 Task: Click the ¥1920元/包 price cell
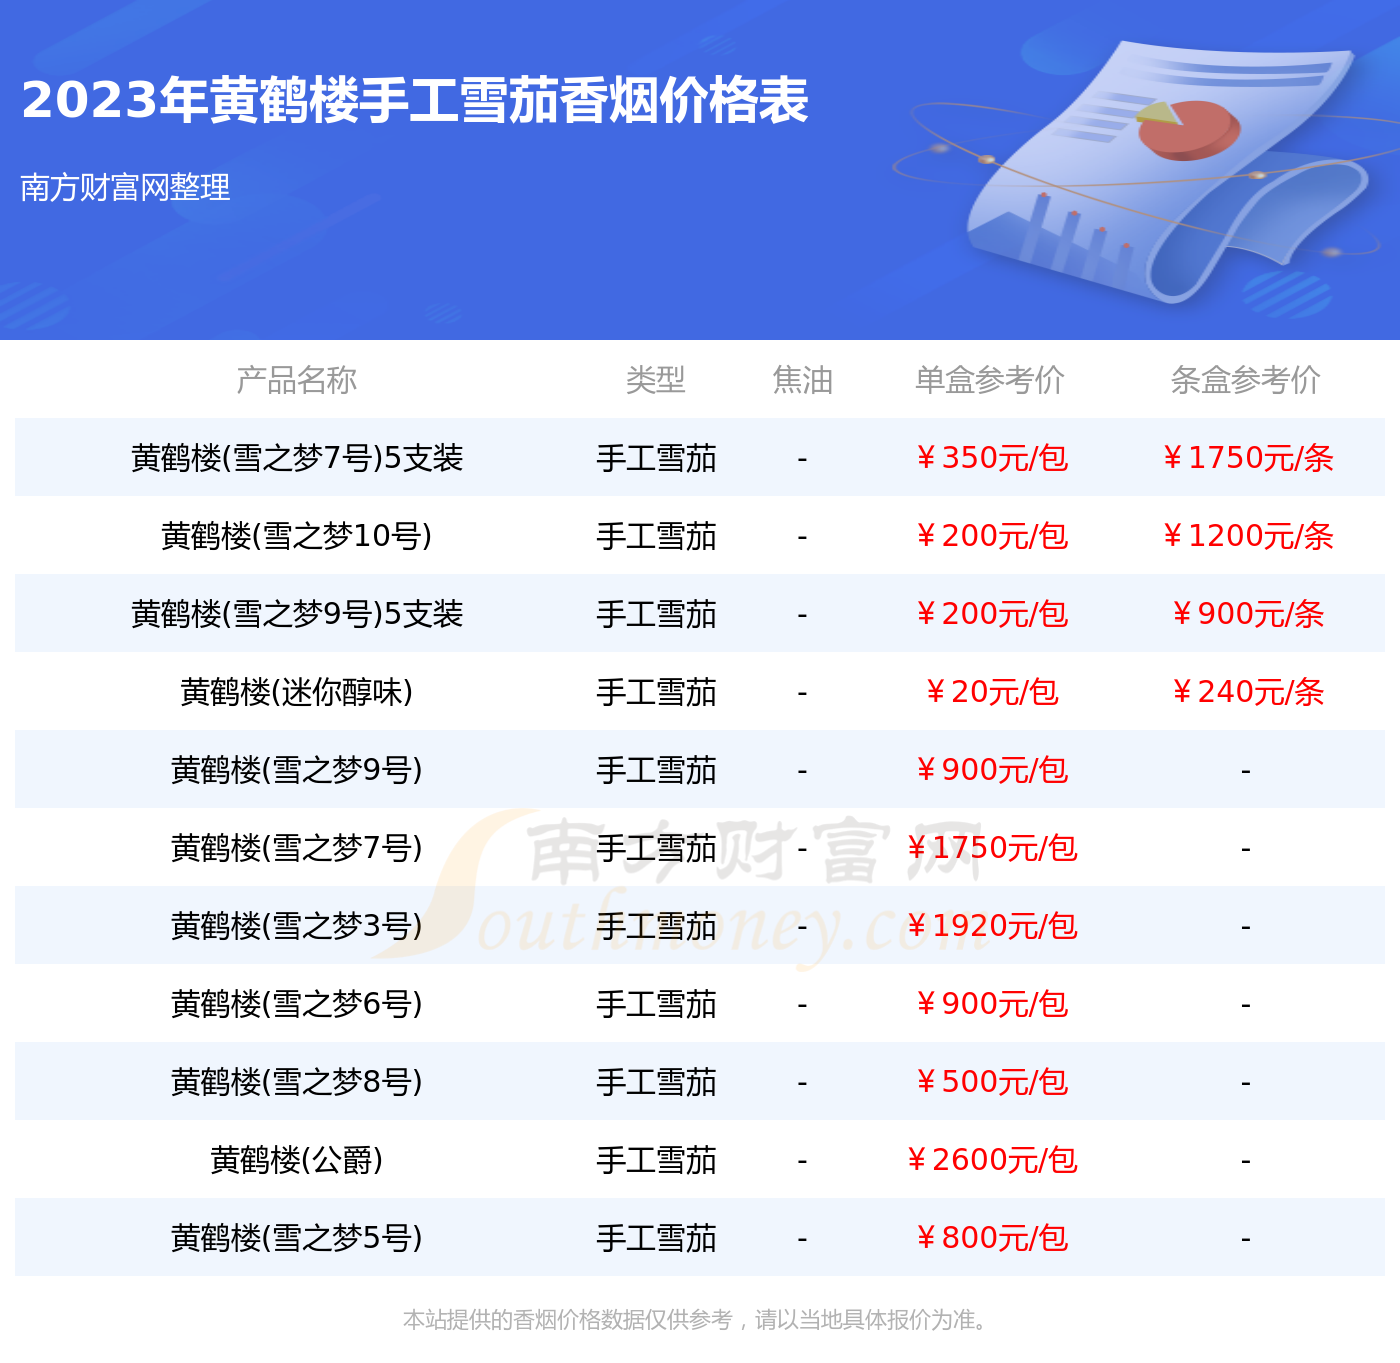[991, 926]
